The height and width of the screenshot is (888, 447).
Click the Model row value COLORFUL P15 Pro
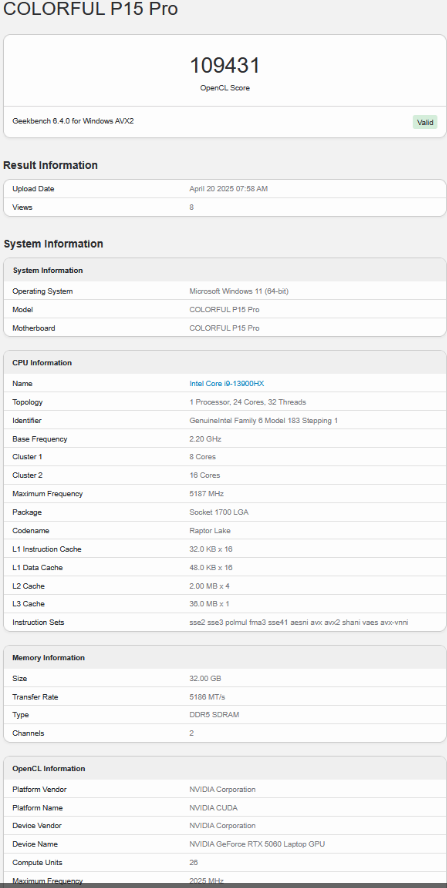(224, 310)
